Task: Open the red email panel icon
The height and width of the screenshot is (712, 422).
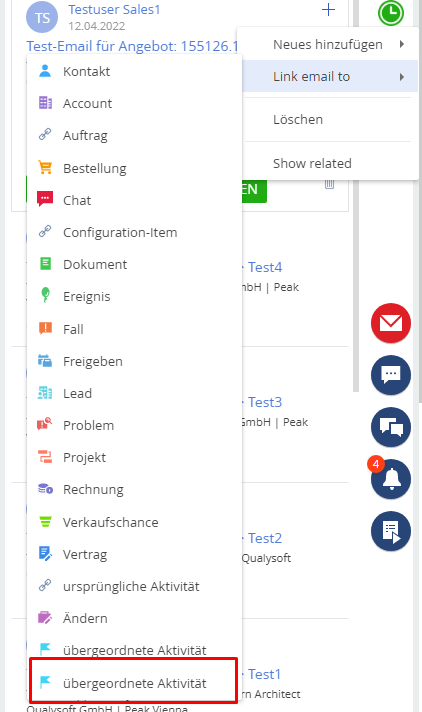Action: (391, 323)
